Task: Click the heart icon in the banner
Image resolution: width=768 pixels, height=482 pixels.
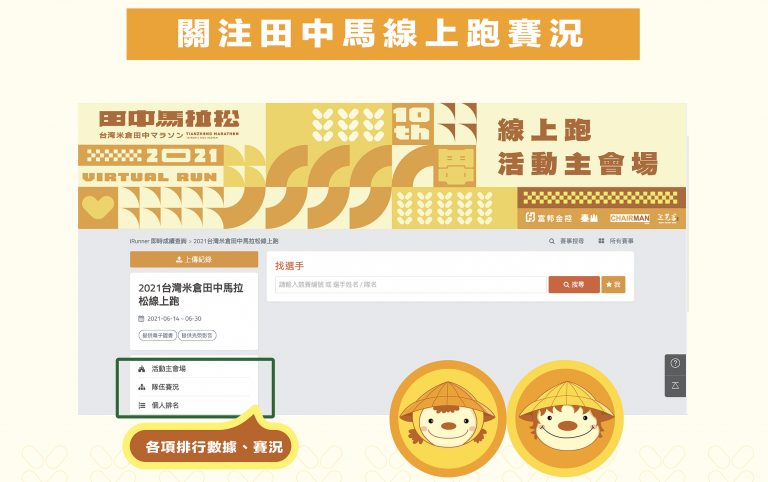Action: 98,207
